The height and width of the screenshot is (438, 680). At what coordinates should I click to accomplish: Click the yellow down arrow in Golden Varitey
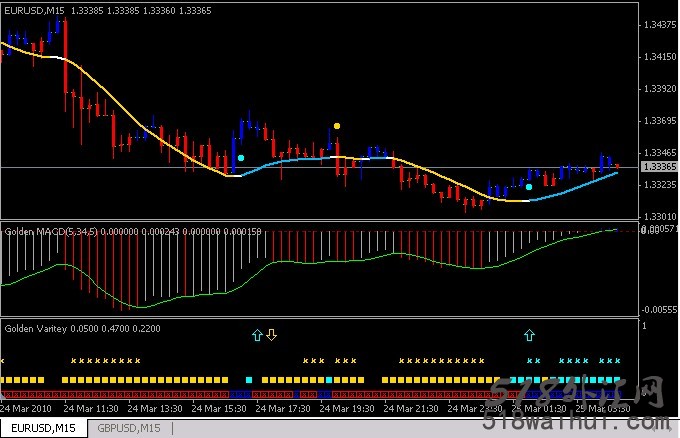tap(271, 335)
